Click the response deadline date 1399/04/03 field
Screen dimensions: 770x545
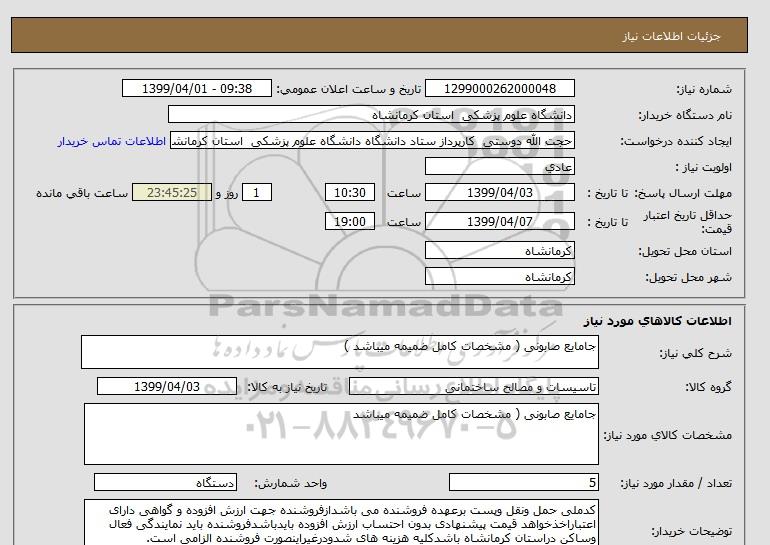[499, 192]
